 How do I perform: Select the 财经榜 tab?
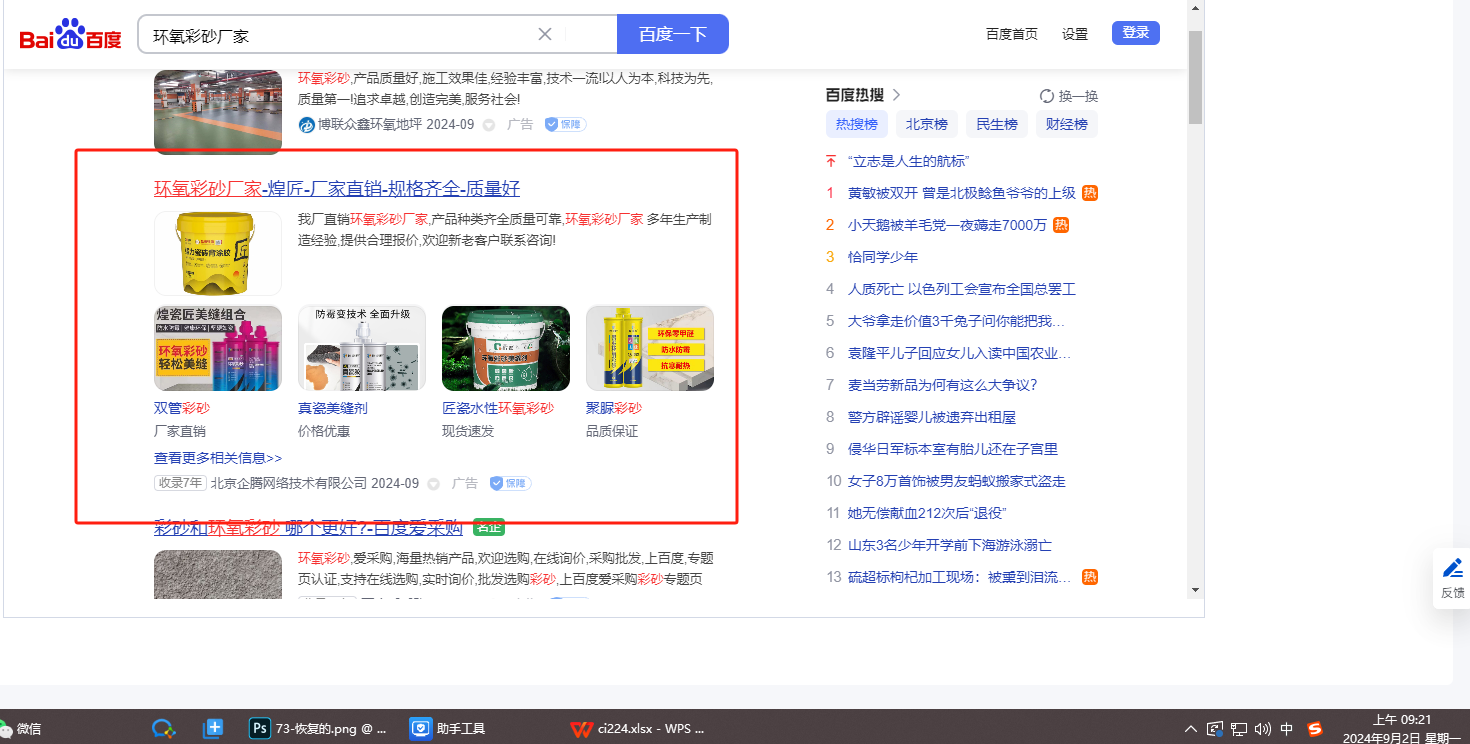pos(1066,124)
